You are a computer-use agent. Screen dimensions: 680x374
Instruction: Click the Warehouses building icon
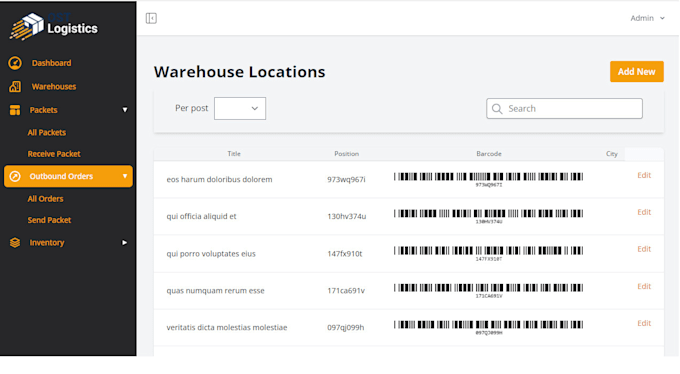(15, 86)
